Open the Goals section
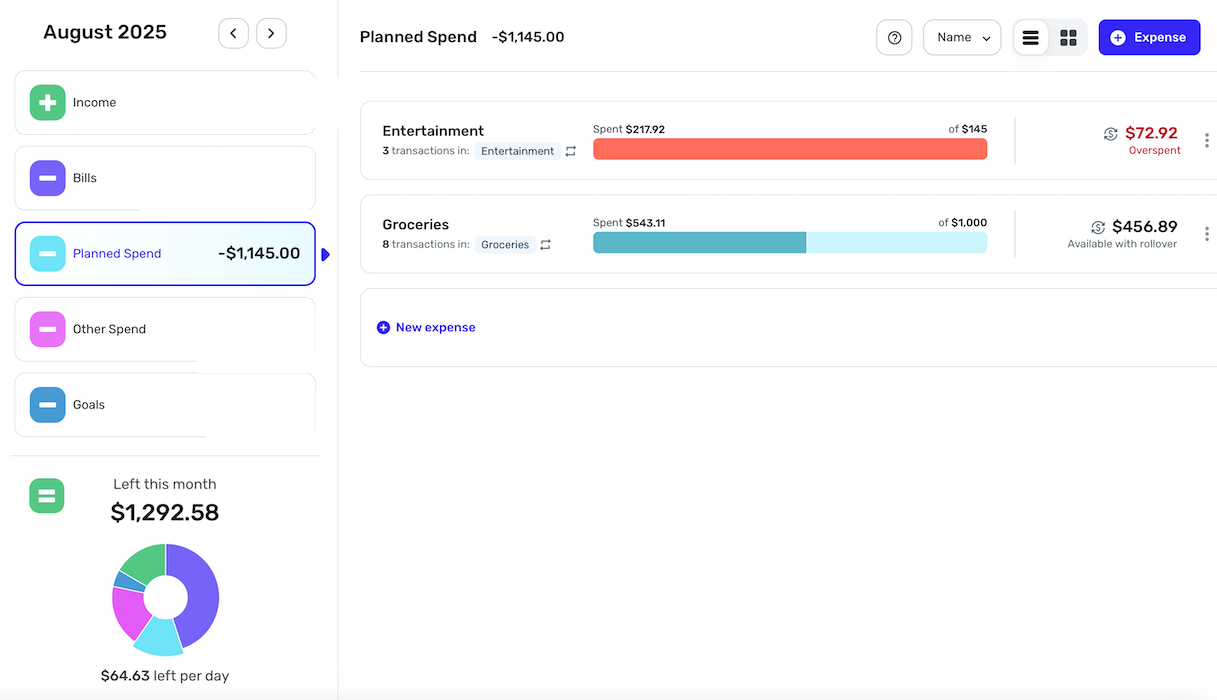This screenshot has width=1217, height=700. (x=165, y=405)
